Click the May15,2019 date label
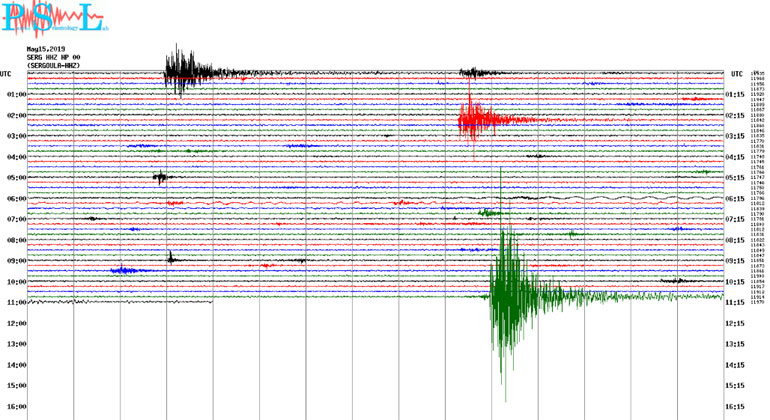This screenshot has height=420, width=770. click(x=46, y=48)
